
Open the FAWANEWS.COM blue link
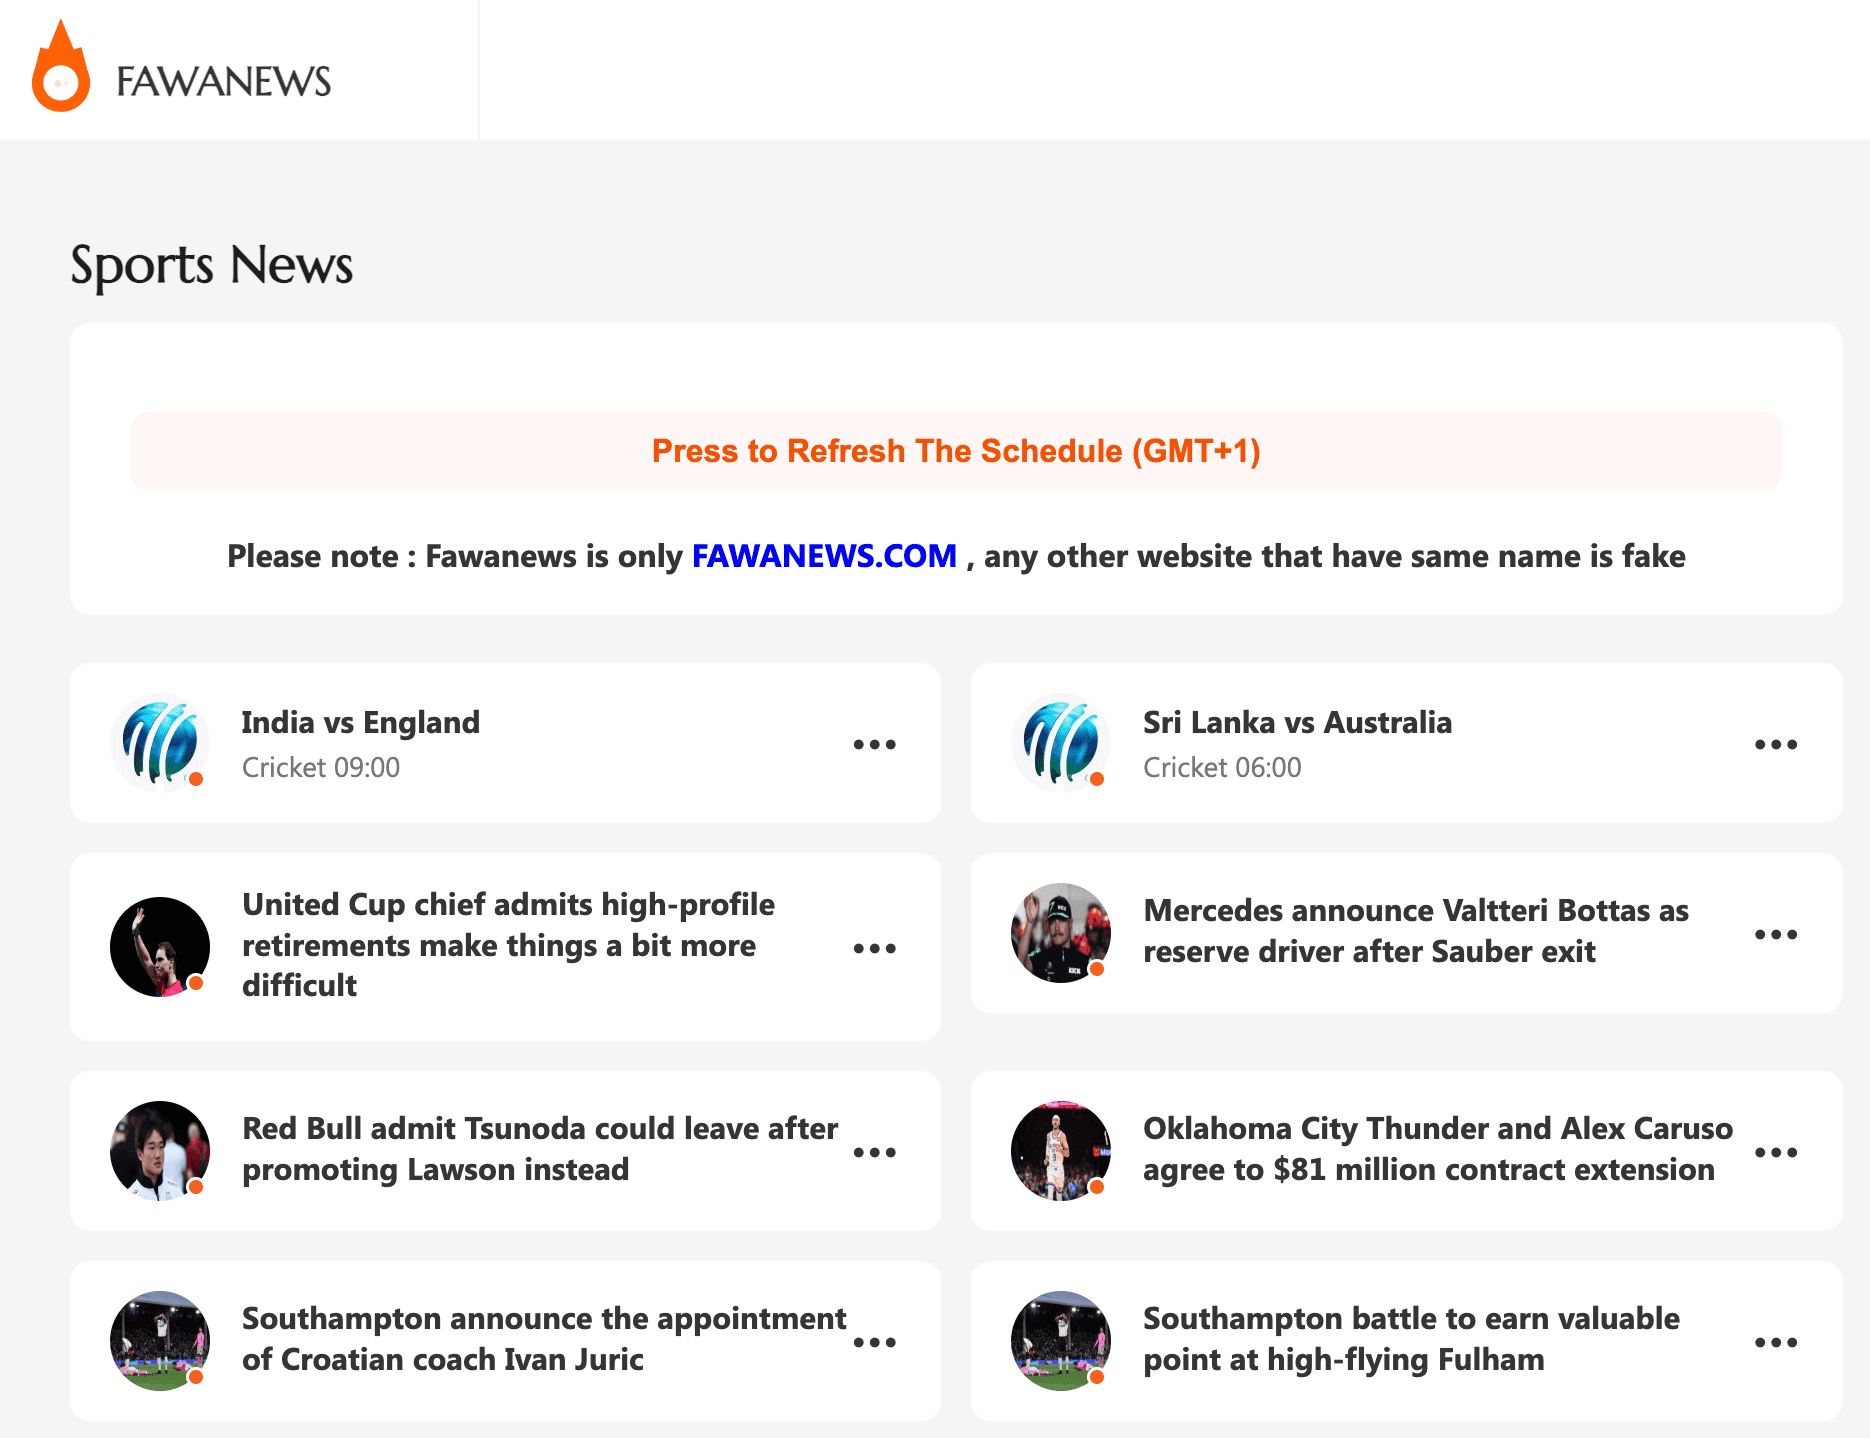[x=824, y=556]
